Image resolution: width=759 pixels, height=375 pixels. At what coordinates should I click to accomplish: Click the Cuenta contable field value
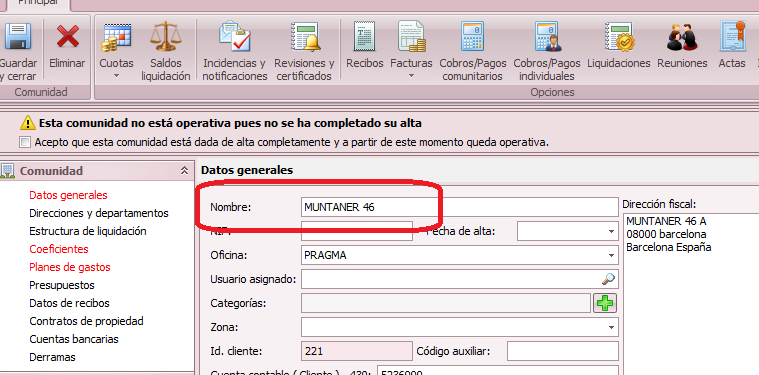coord(497,372)
